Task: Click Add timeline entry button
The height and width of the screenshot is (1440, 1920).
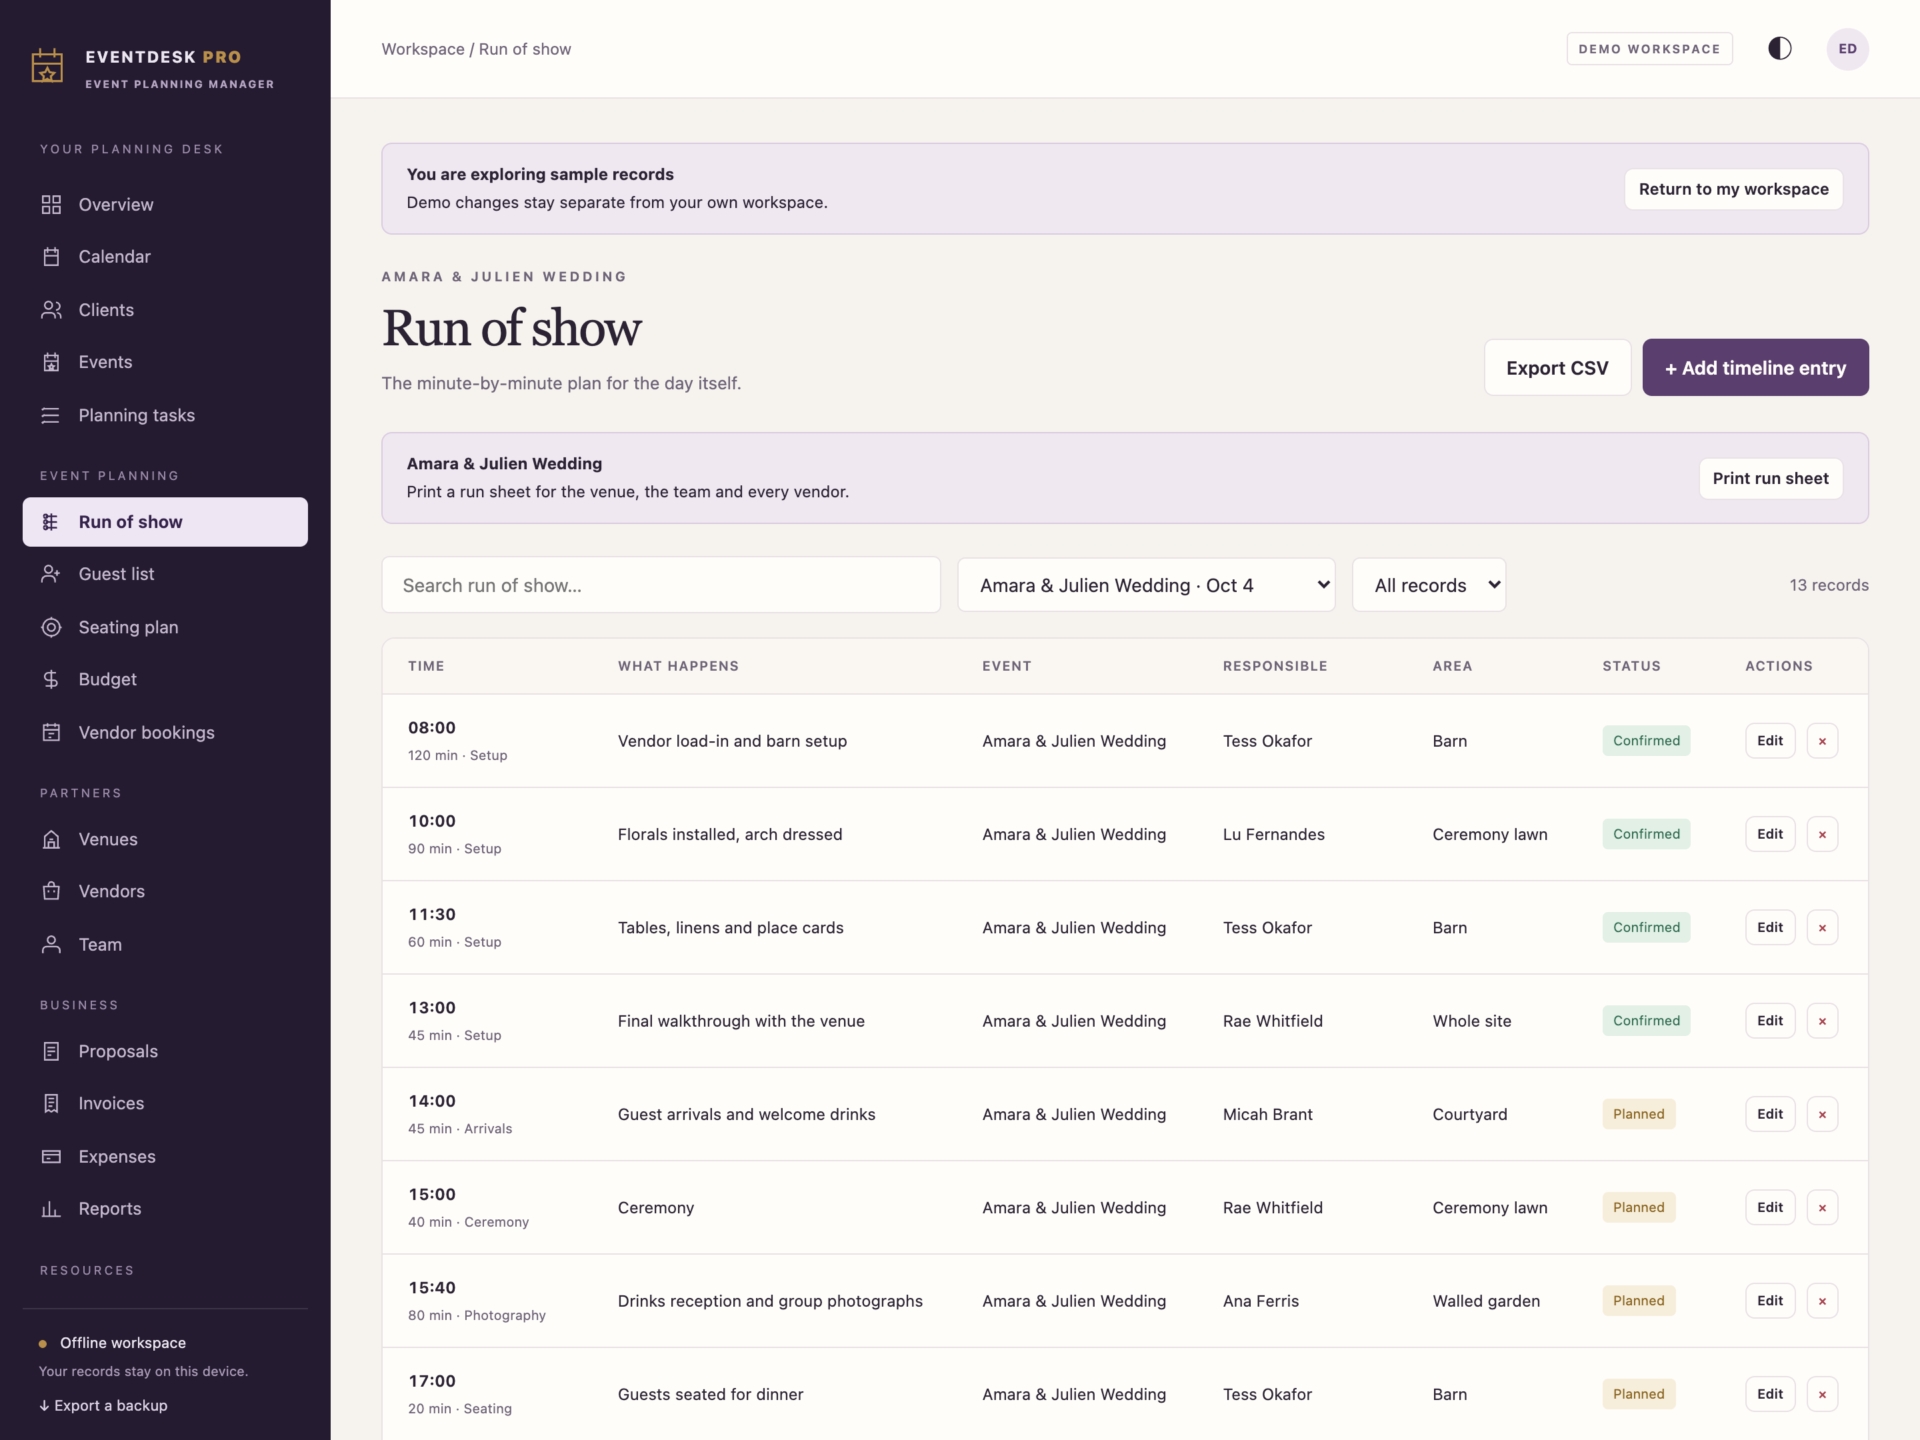Action: [1755, 368]
